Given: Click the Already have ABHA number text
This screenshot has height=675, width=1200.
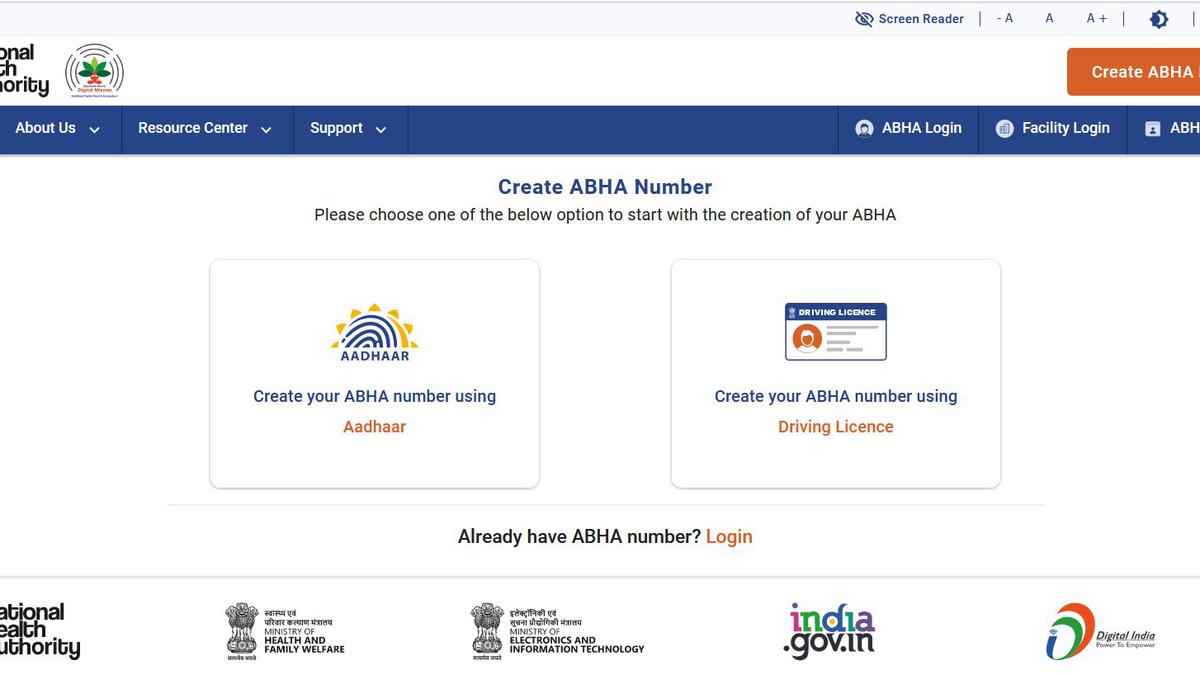Looking at the screenshot, I should [x=580, y=537].
